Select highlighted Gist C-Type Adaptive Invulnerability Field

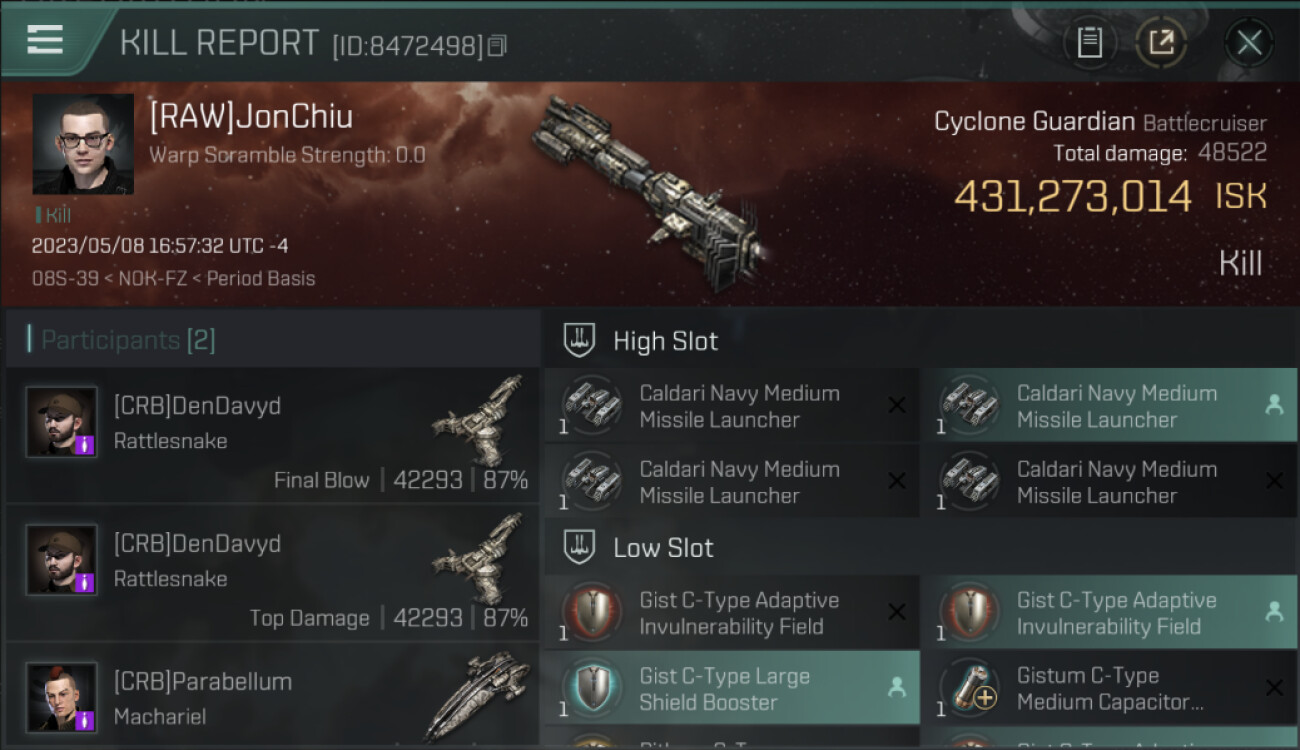pyautogui.click(x=1109, y=613)
